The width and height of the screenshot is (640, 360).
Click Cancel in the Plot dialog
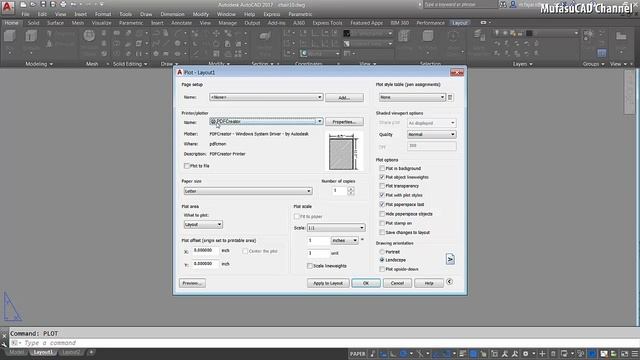pos(397,283)
